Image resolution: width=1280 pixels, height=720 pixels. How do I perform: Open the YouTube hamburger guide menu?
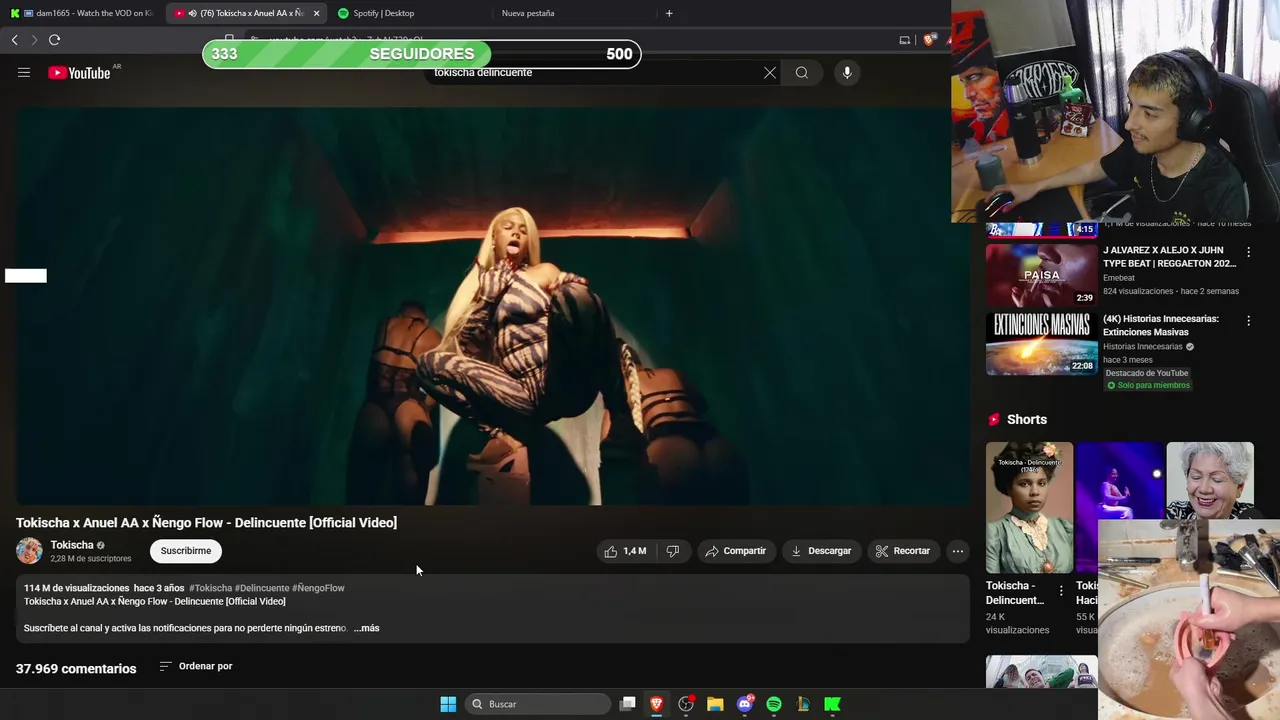[24, 72]
